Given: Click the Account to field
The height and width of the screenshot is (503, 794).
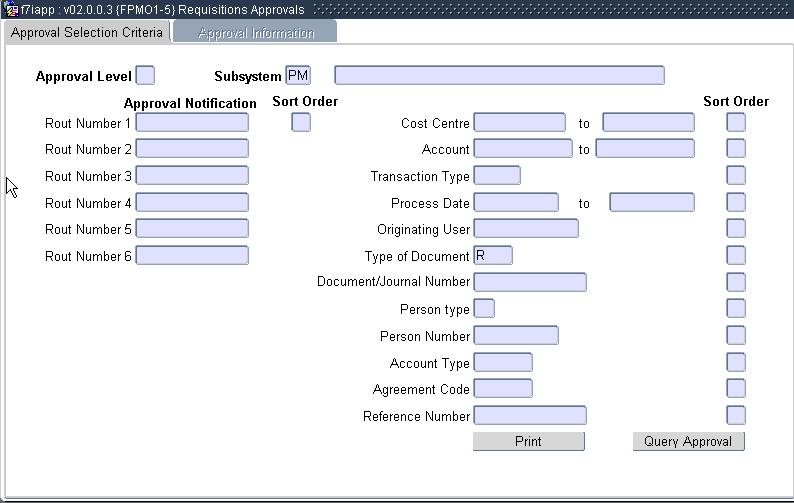Looking at the screenshot, I should (x=645, y=149).
